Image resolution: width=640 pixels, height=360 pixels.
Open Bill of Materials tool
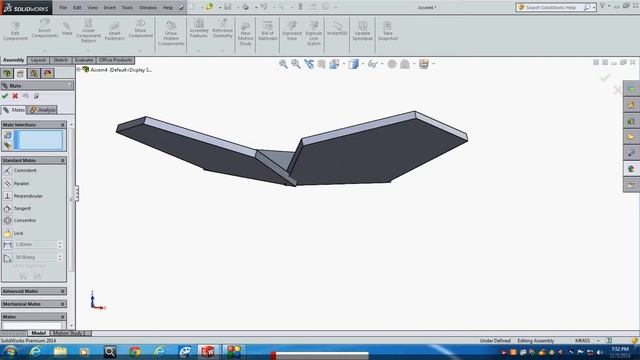tap(267, 31)
